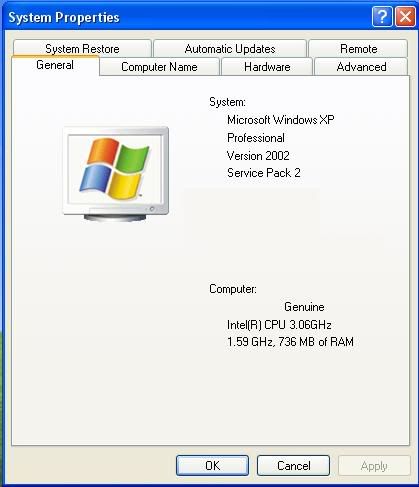Click the Service Pack 2 text
Screen dimensions: 419x487
click(264, 173)
